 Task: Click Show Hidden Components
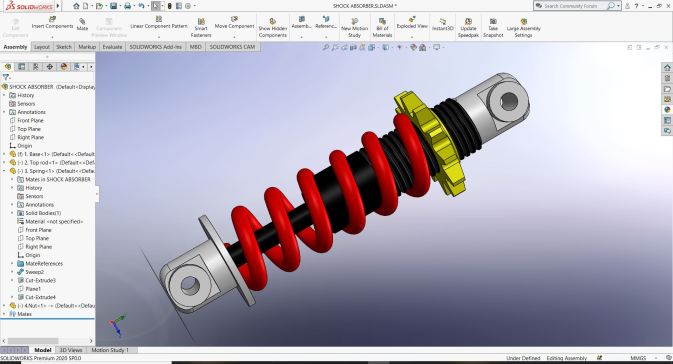273,28
